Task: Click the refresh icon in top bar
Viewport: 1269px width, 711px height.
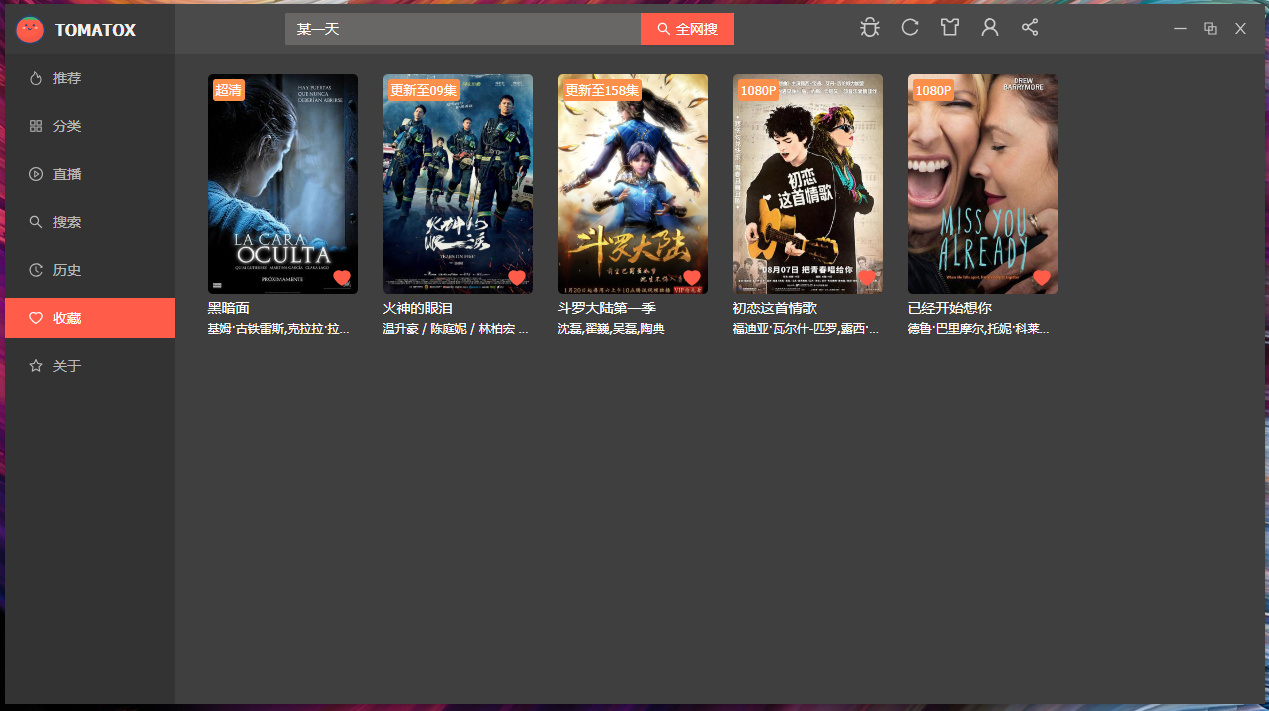Action: pyautogui.click(x=910, y=28)
